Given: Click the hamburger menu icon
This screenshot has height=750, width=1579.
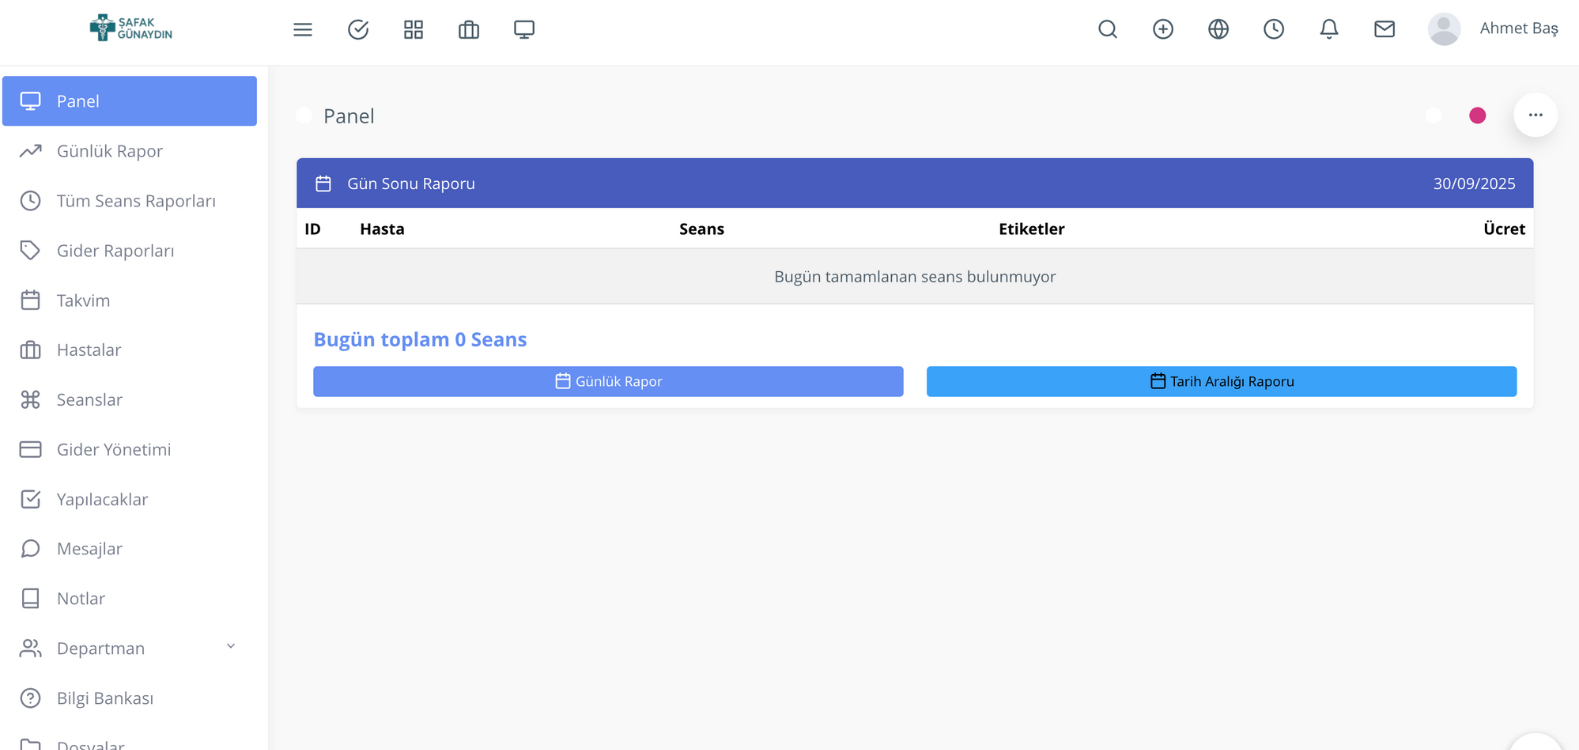Looking at the screenshot, I should [x=303, y=30].
